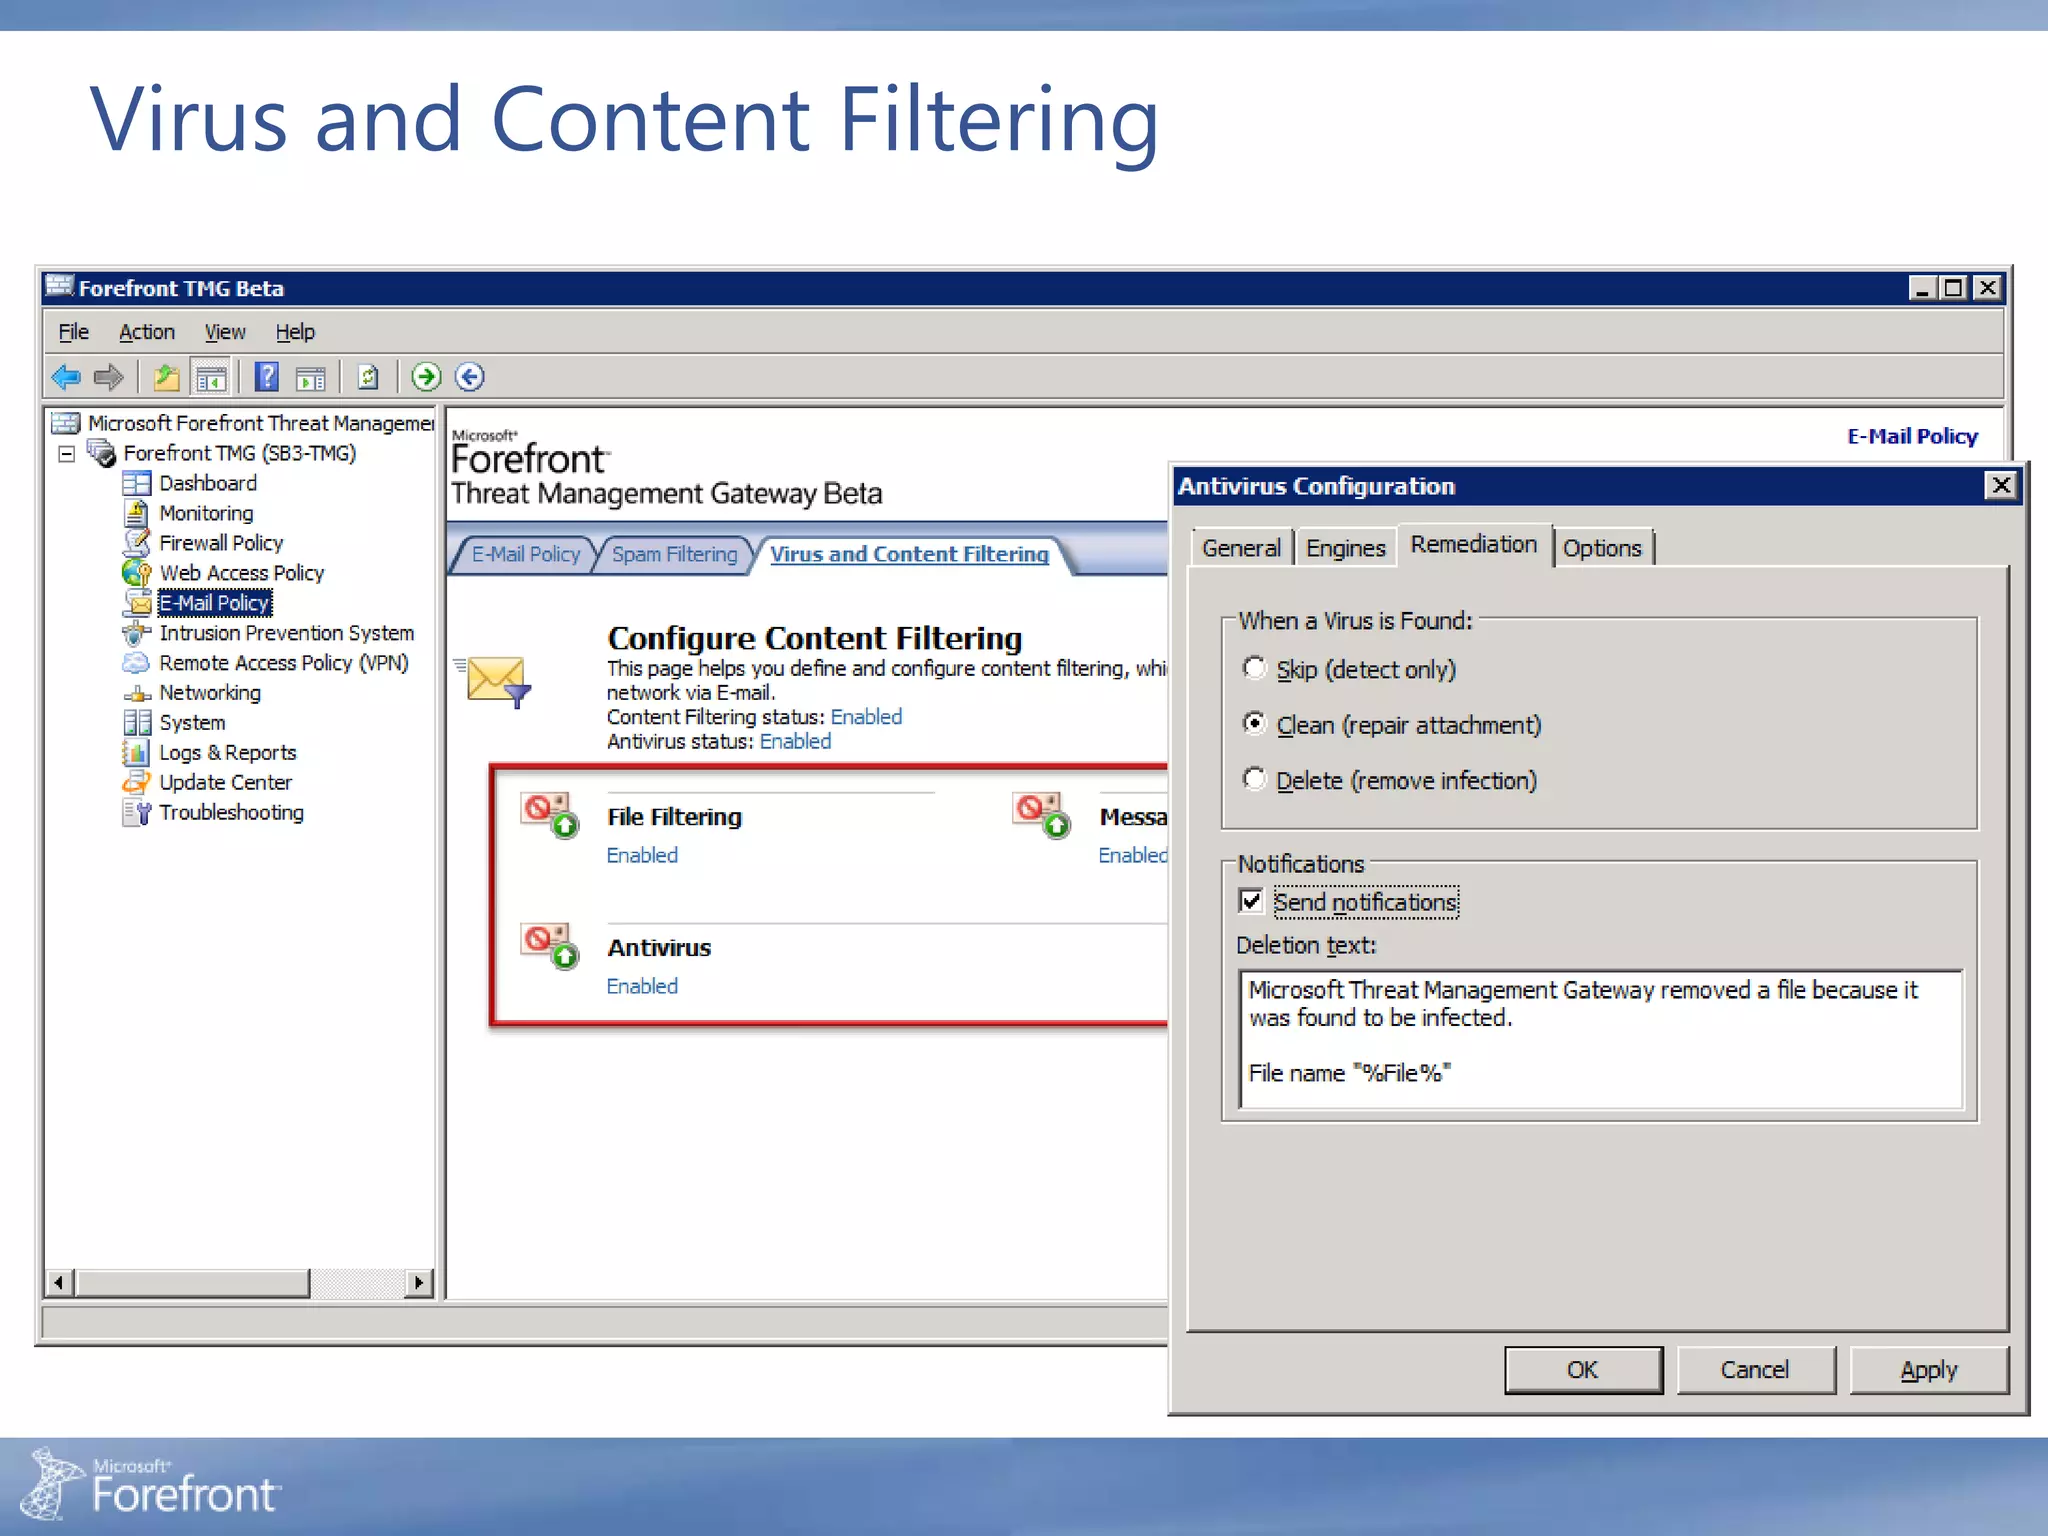Open the Spam Filtering page tab
This screenshot has height=1536, width=2048.
674,554
